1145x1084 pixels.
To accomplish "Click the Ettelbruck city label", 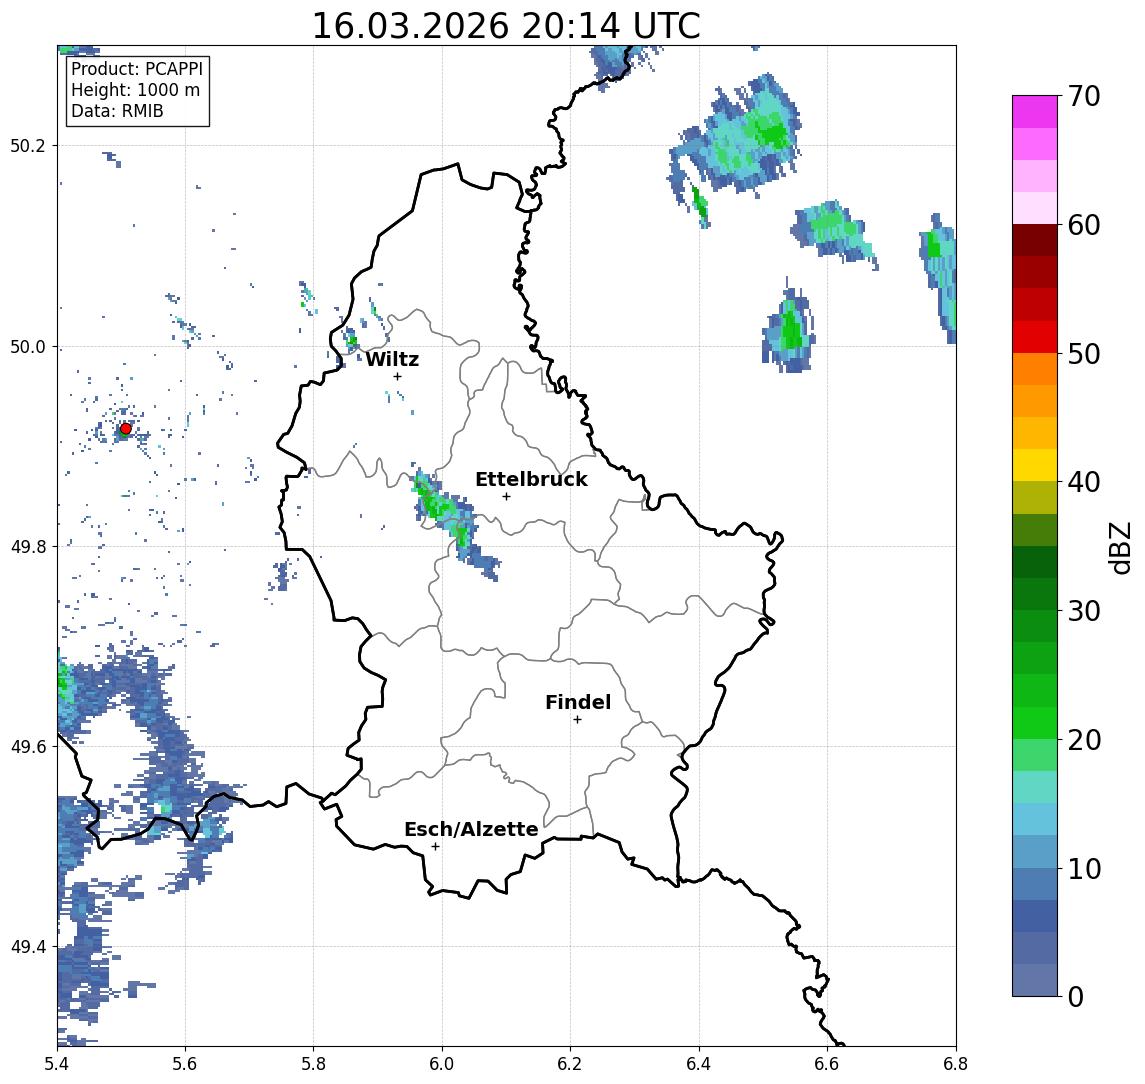I will [531, 479].
